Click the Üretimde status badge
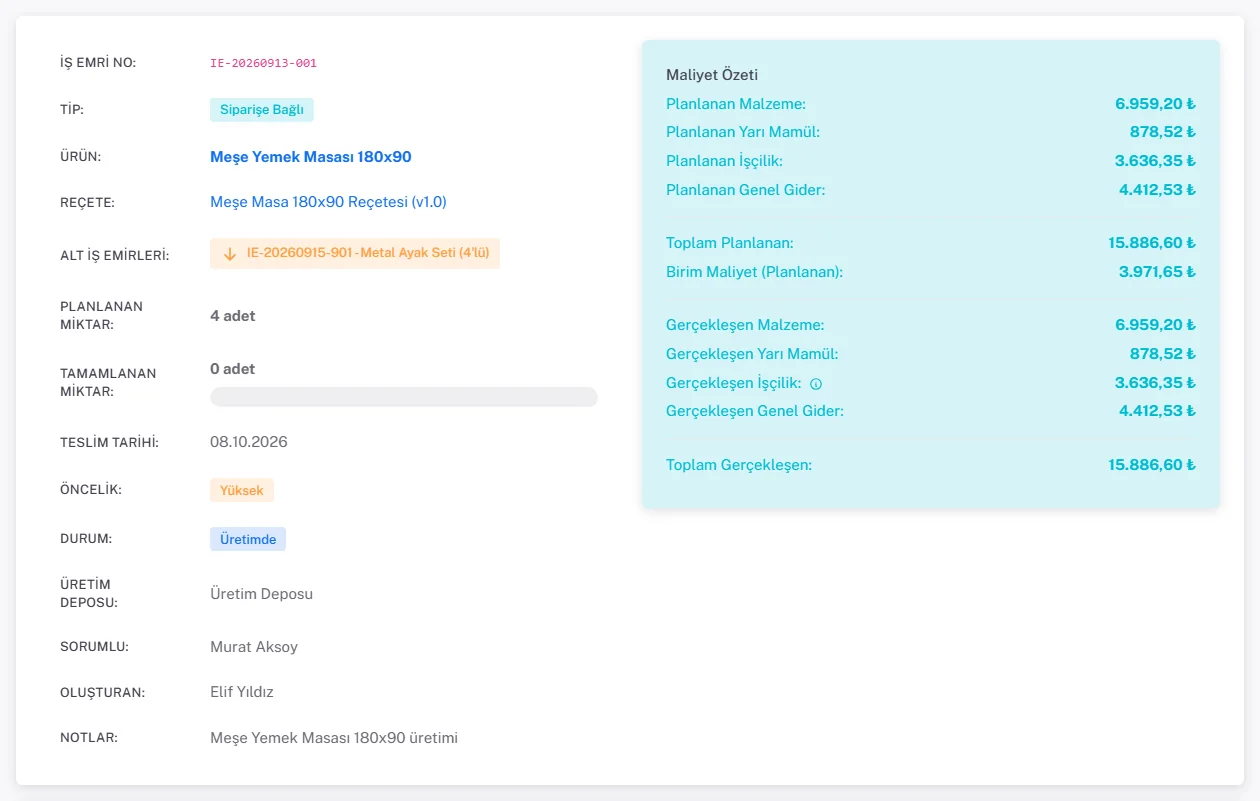This screenshot has width=1260, height=801. click(x=248, y=539)
